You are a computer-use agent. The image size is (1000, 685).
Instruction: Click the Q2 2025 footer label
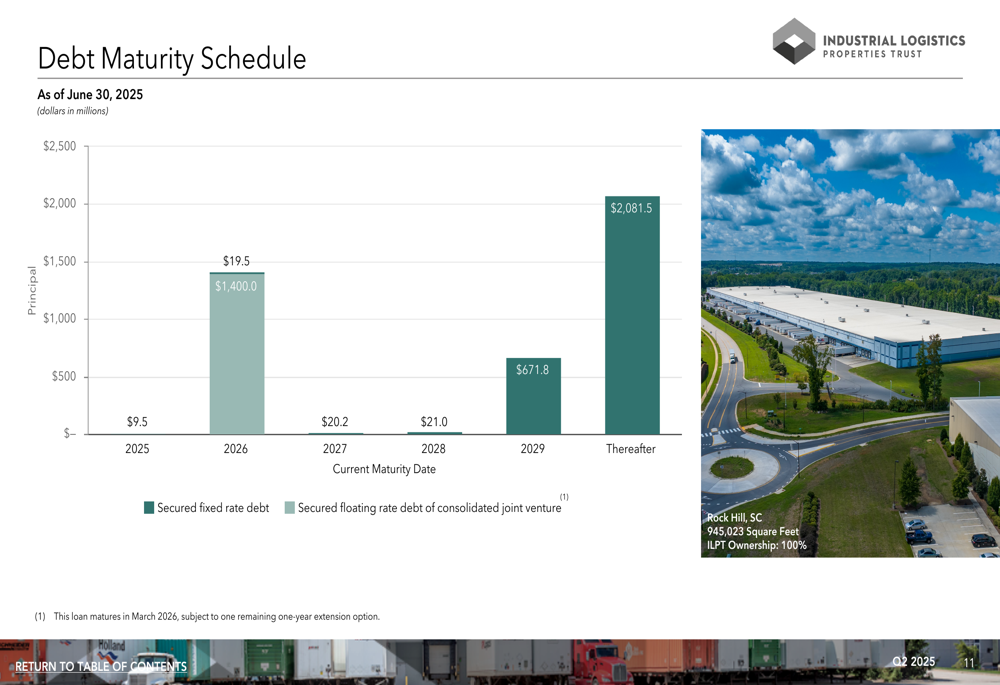[913, 661]
